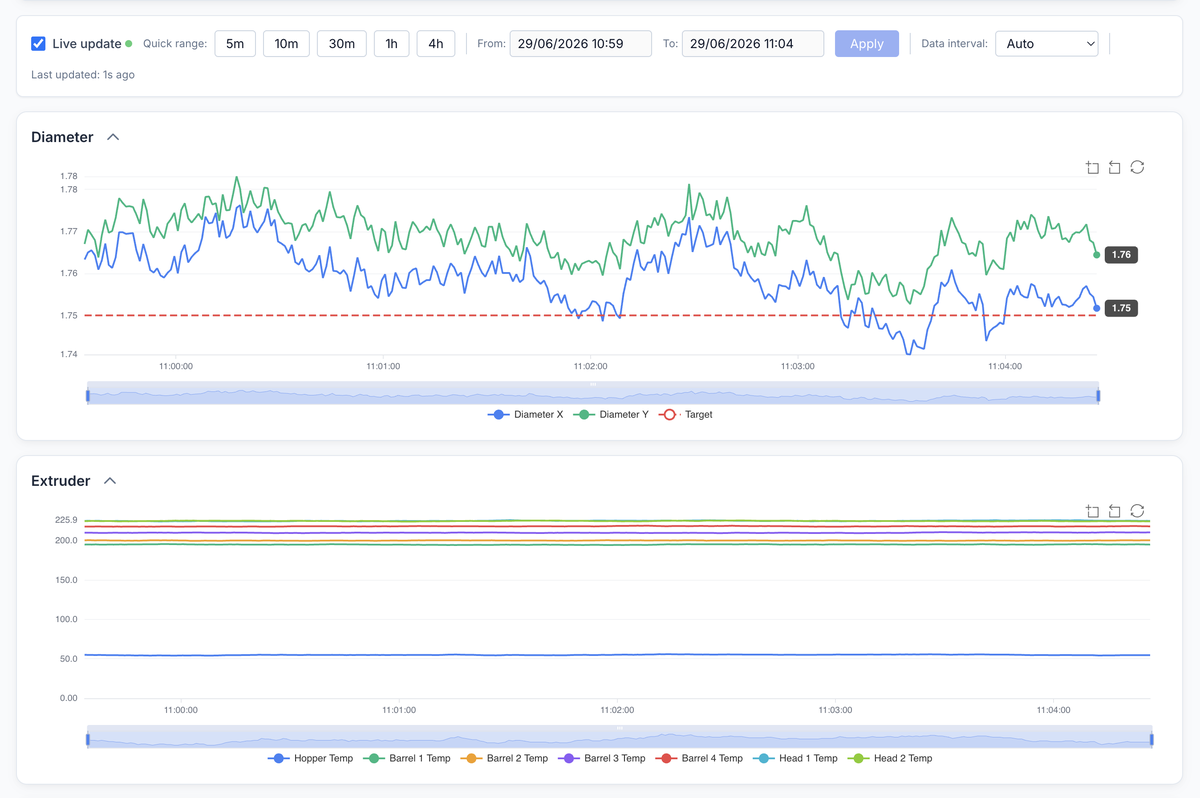1200x798 pixels.
Task: Activate area zoom tool in Extruder chart
Action: point(1092,511)
